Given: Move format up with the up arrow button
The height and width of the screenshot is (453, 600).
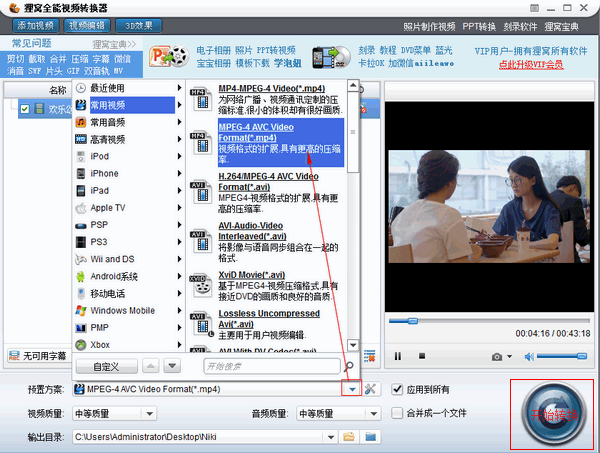Looking at the screenshot, I should tap(151, 367).
